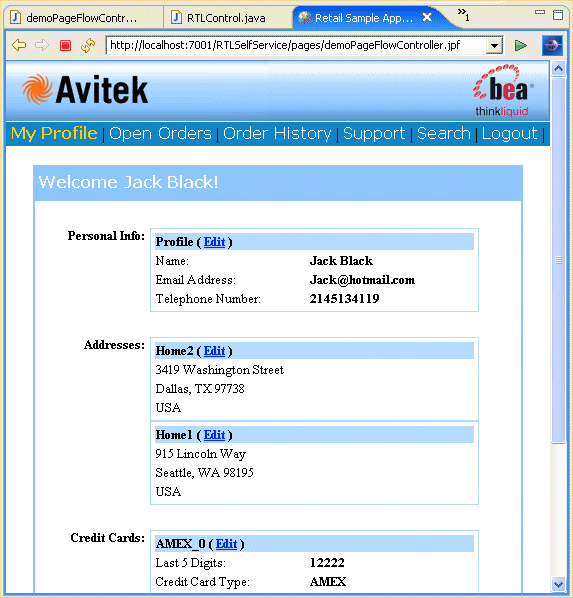Open the external browser globe icon
Viewport: 573px width, 598px height.
click(x=552, y=45)
